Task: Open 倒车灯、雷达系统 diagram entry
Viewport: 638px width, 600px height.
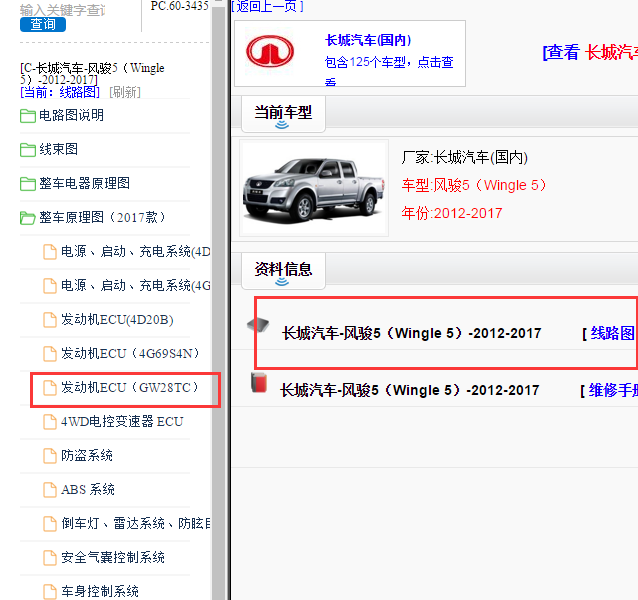Action: coord(135,524)
